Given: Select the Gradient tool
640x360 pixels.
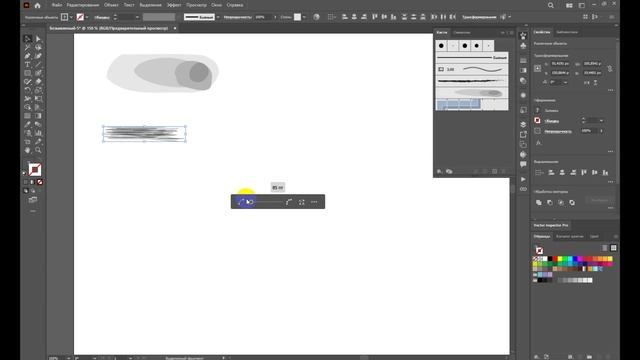Looking at the screenshot, I should pos(38,116).
